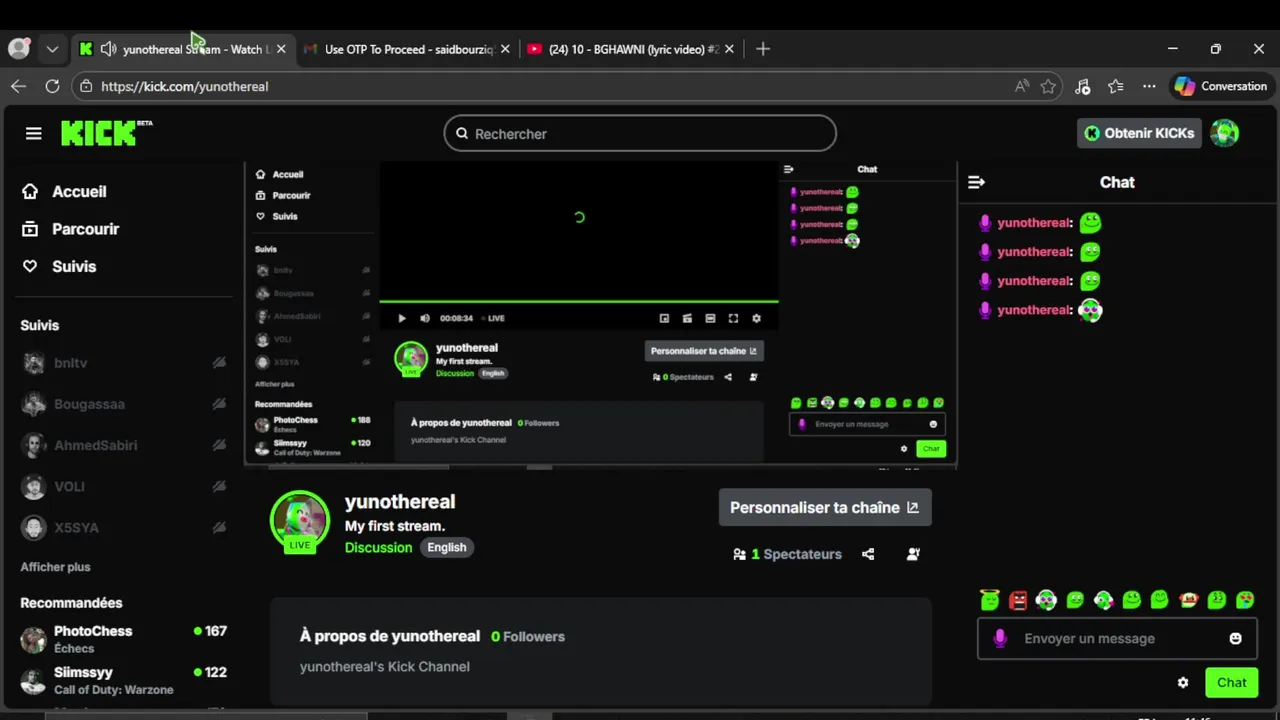Toggle notifications for Bougassaa
Screen dimensions: 1280x720
pyautogui.click(x=219, y=404)
